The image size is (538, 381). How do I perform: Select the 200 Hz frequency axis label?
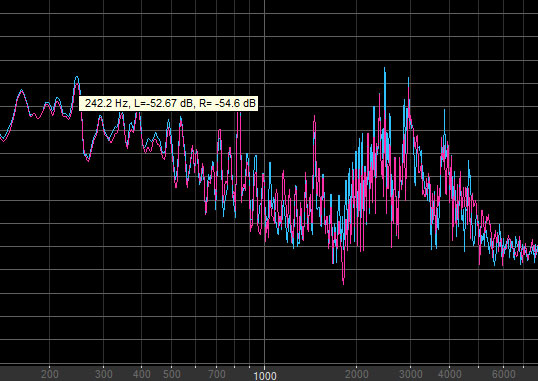pos(50,374)
